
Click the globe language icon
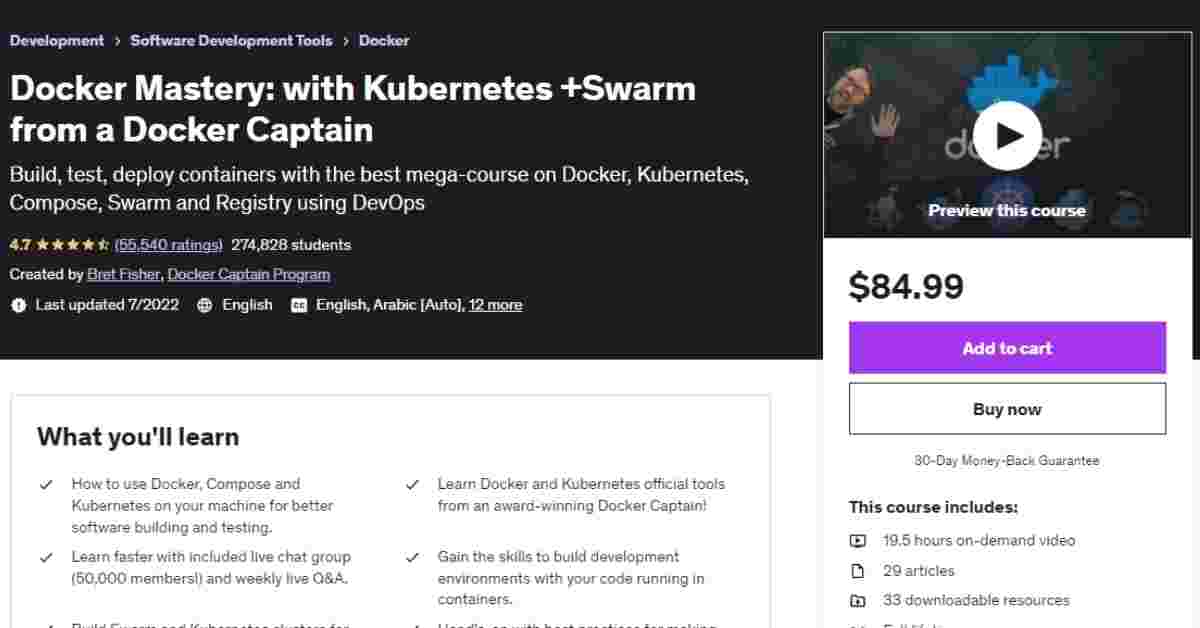click(x=205, y=305)
